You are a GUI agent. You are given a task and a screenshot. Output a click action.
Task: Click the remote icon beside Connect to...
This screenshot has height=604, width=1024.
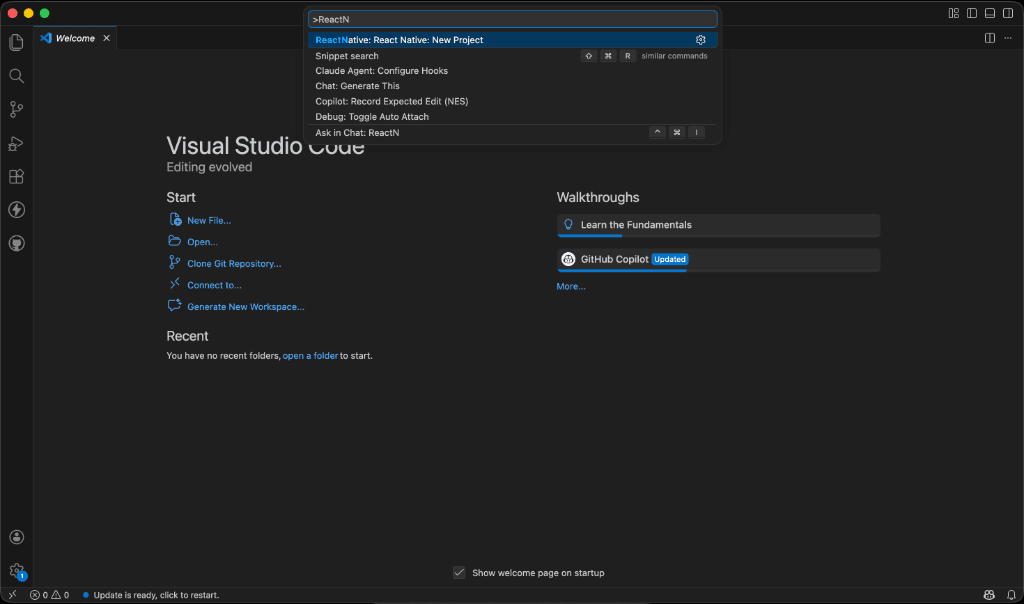coord(174,283)
